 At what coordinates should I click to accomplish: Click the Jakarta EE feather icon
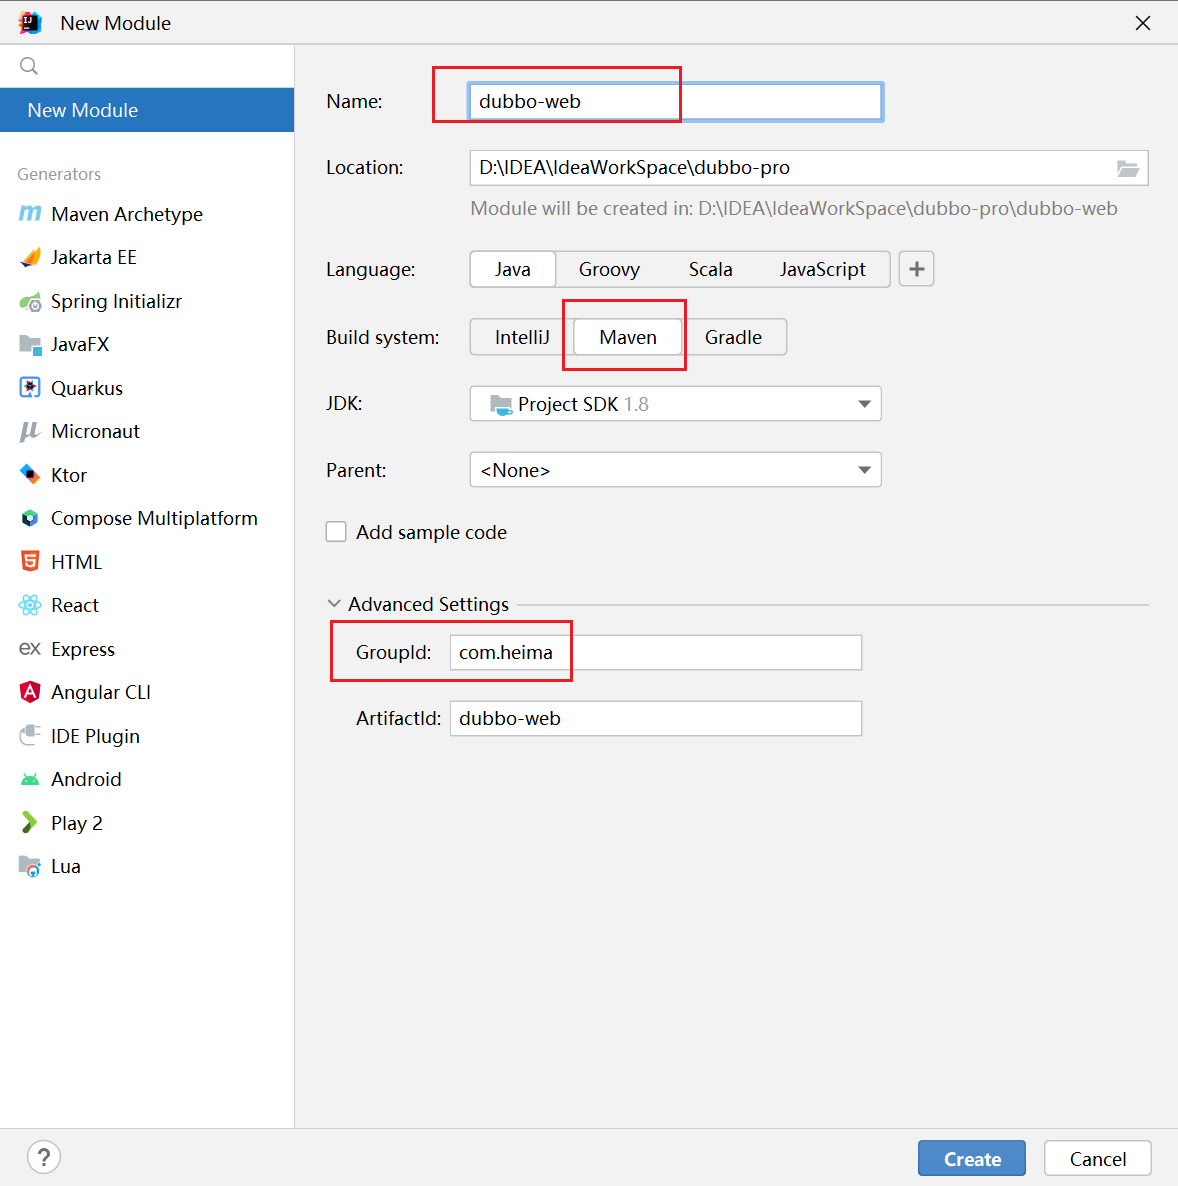[30, 258]
